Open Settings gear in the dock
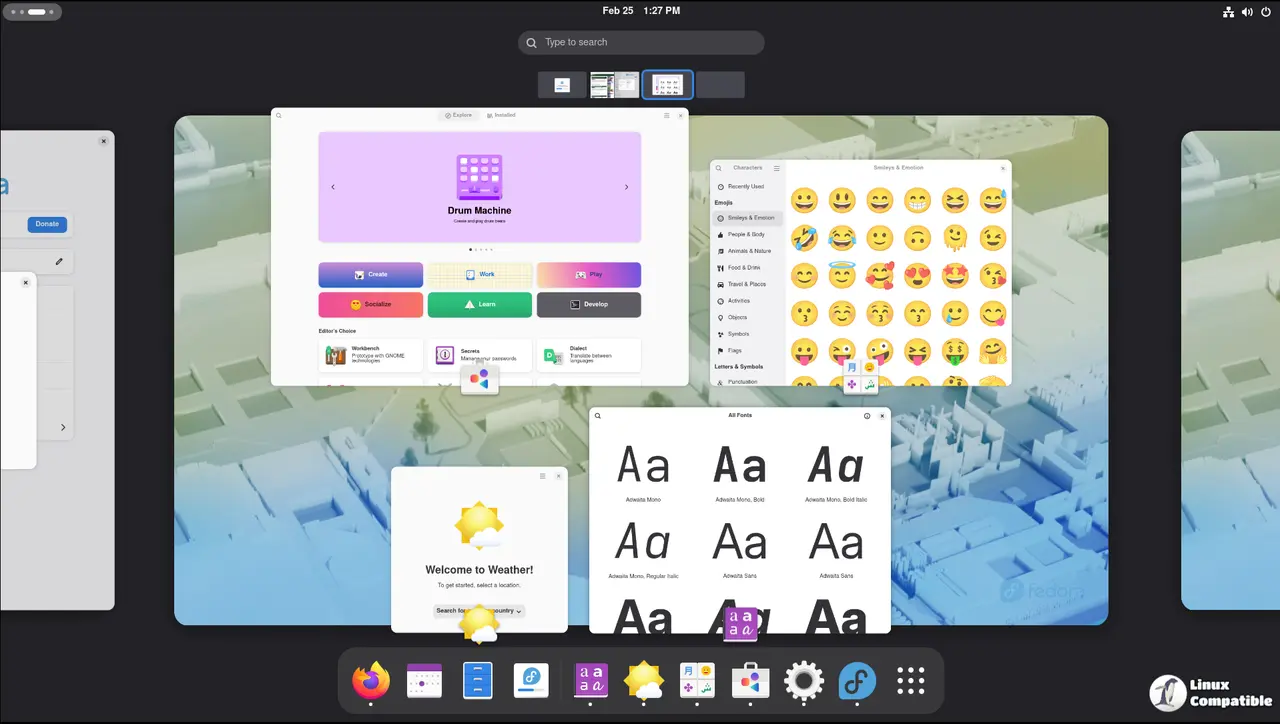Screen dimensions: 1280x724 click(804, 681)
